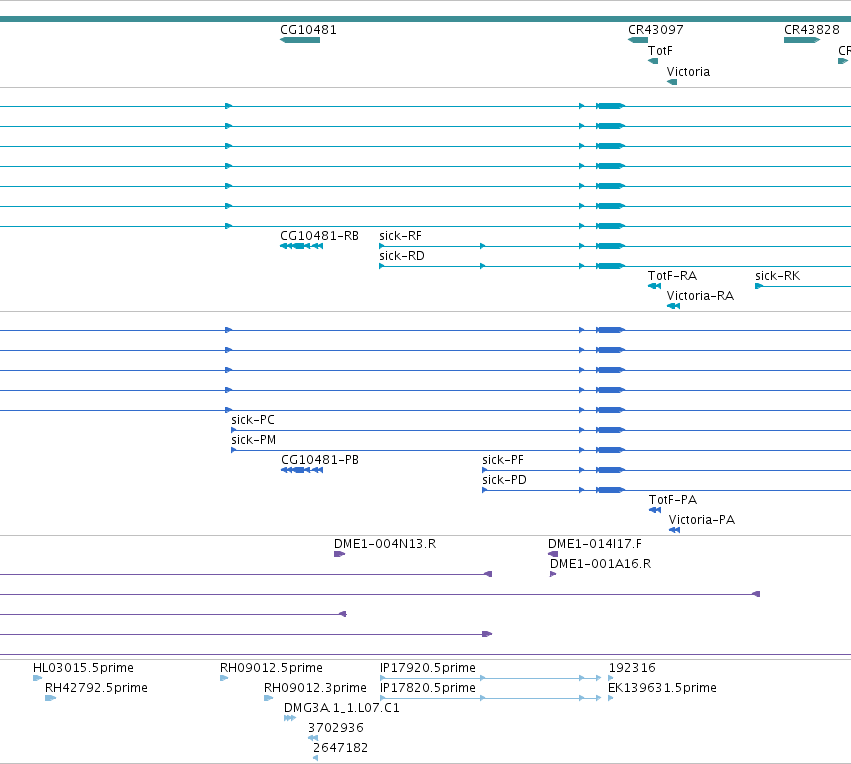Select the 2647182 feature glyph

pos(315,758)
